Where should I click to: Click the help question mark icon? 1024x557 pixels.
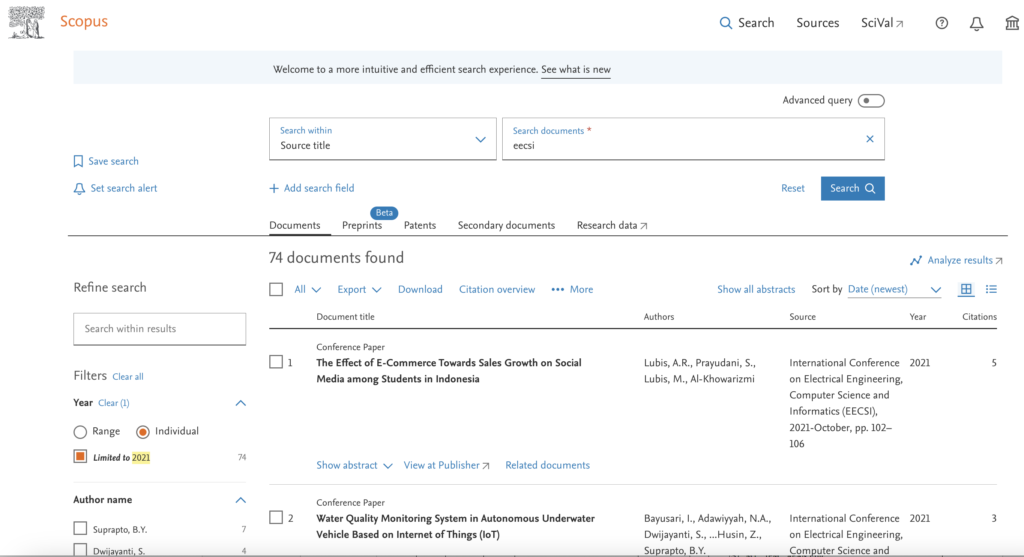pos(941,23)
